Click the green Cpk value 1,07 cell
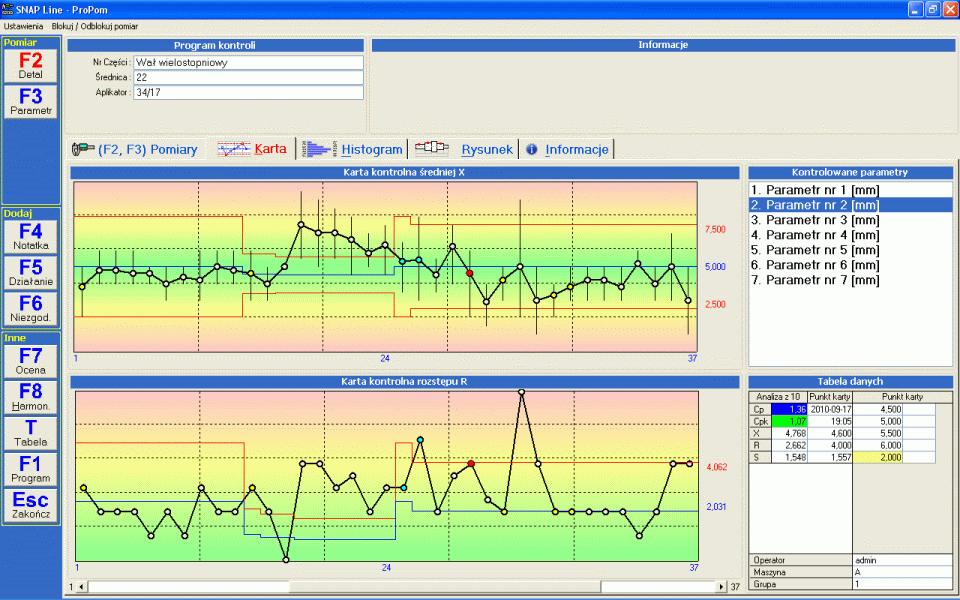This screenshot has height=600, width=960. [x=790, y=421]
